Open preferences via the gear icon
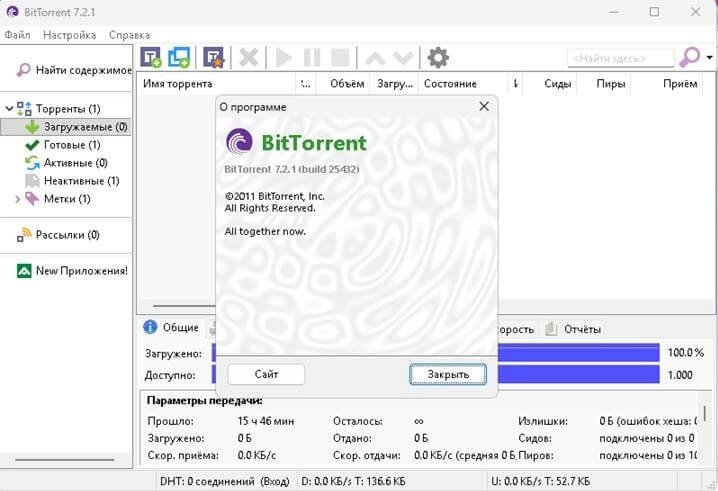 (x=438, y=58)
